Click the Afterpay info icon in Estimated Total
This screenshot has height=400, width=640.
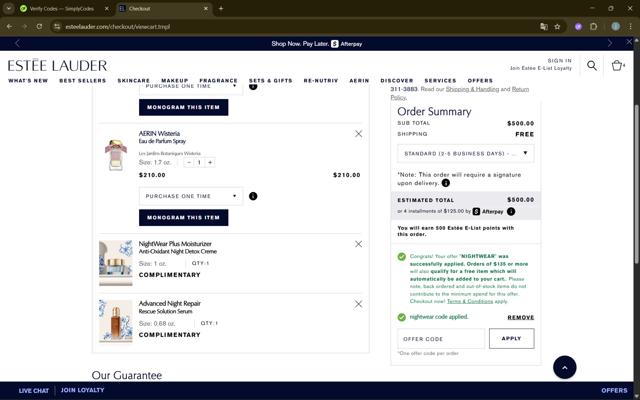pos(511,211)
